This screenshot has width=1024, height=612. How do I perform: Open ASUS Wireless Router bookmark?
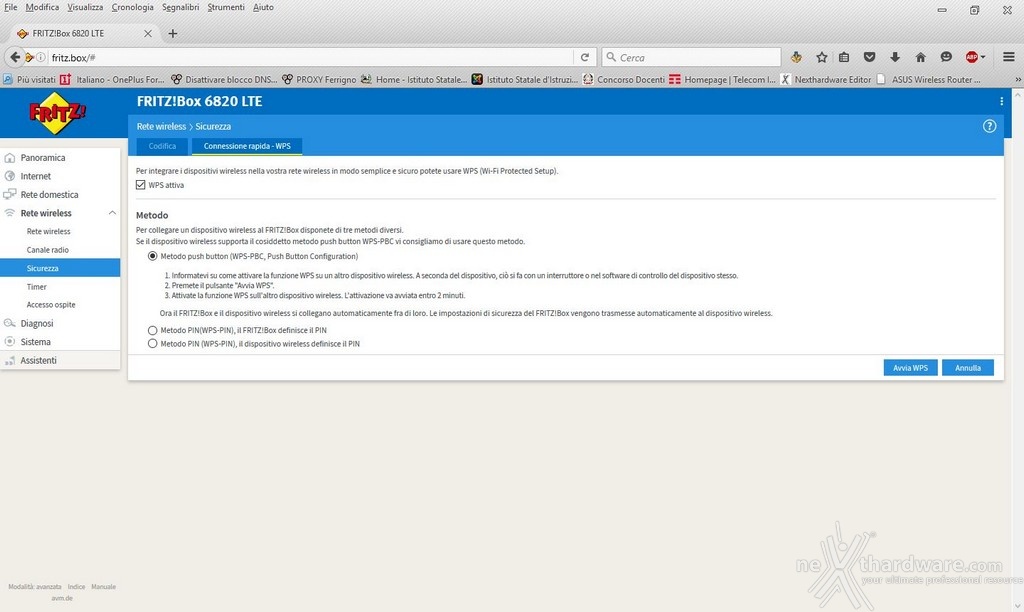929,80
